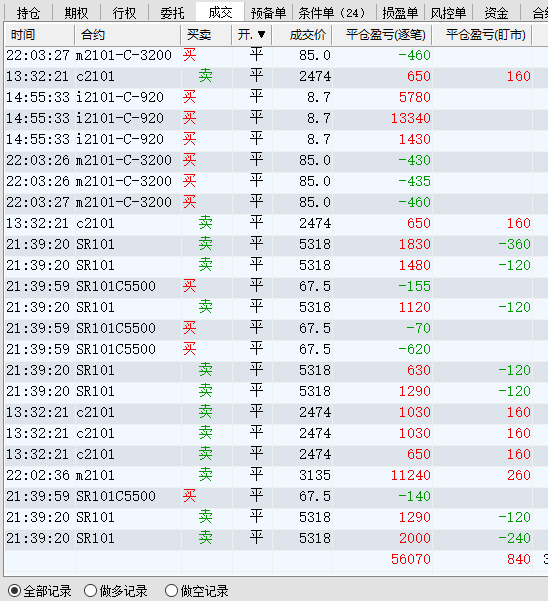Open the 持仓 tab
The image size is (548, 601).
pos(28,13)
